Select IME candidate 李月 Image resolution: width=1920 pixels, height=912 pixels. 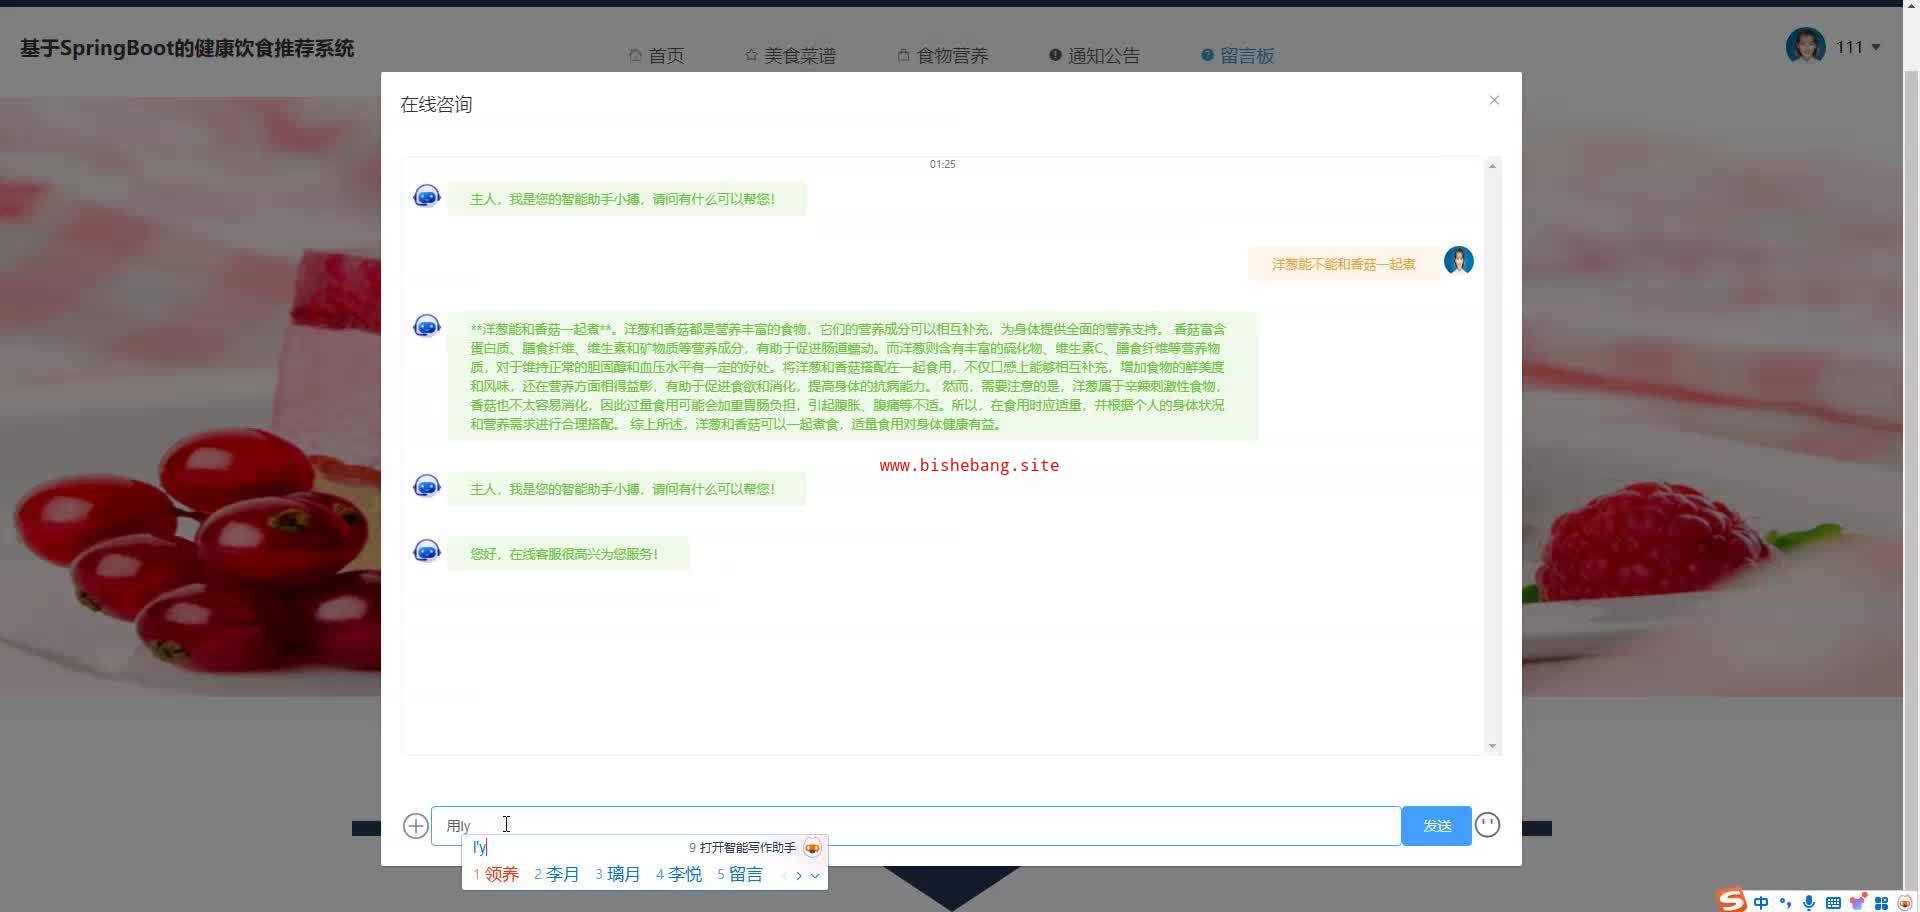(x=557, y=875)
